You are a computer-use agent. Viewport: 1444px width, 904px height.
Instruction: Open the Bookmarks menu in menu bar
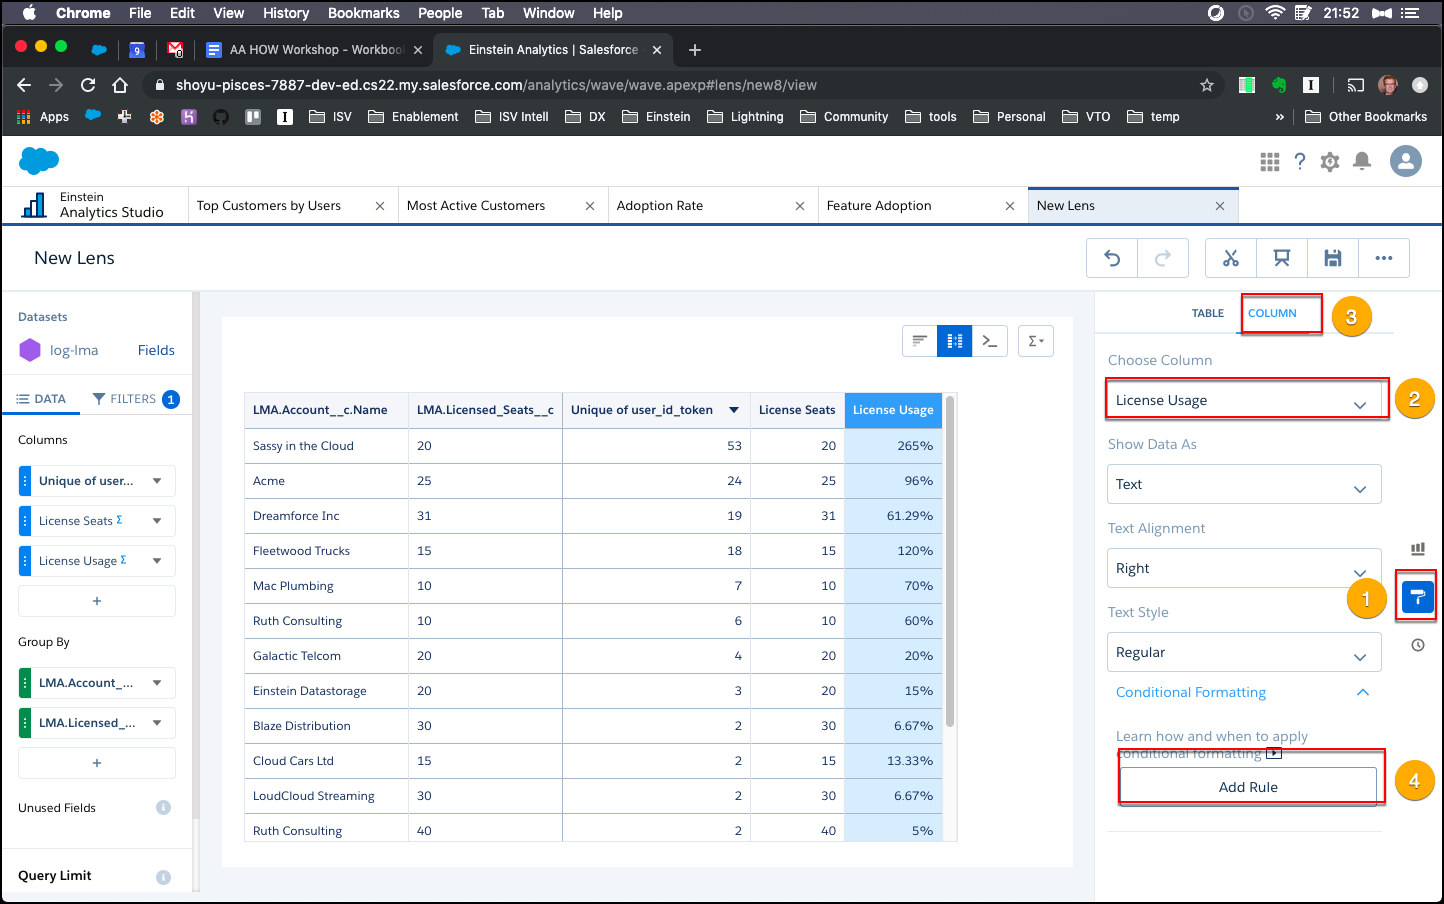(364, 13)
